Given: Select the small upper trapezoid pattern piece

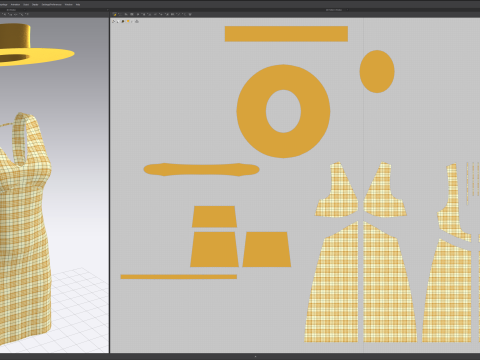Looking at the screenshot, I should pos(214,217).
